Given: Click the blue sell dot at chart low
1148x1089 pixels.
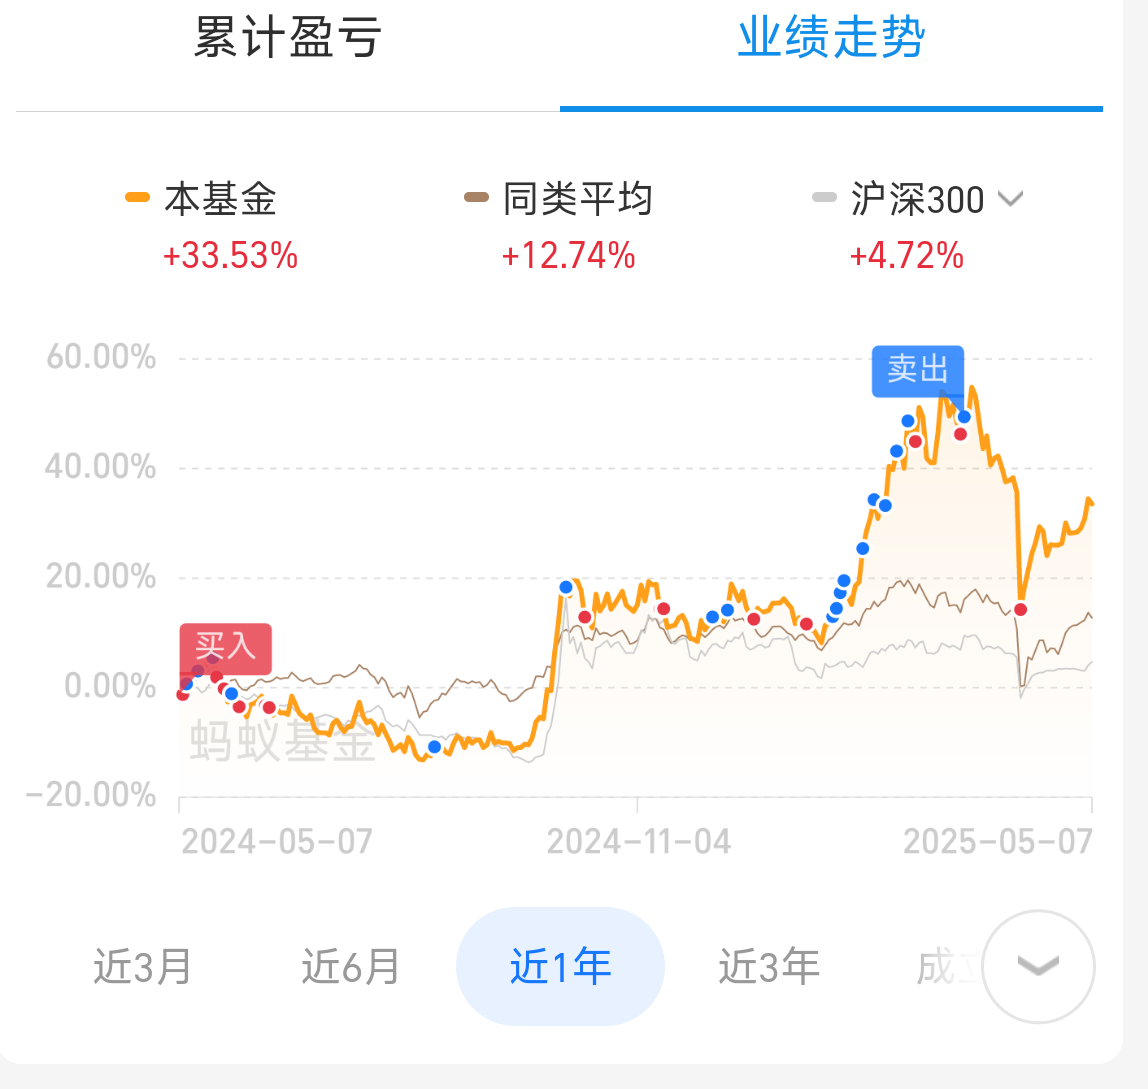Looking at the screenshot, I should [434, 747].
